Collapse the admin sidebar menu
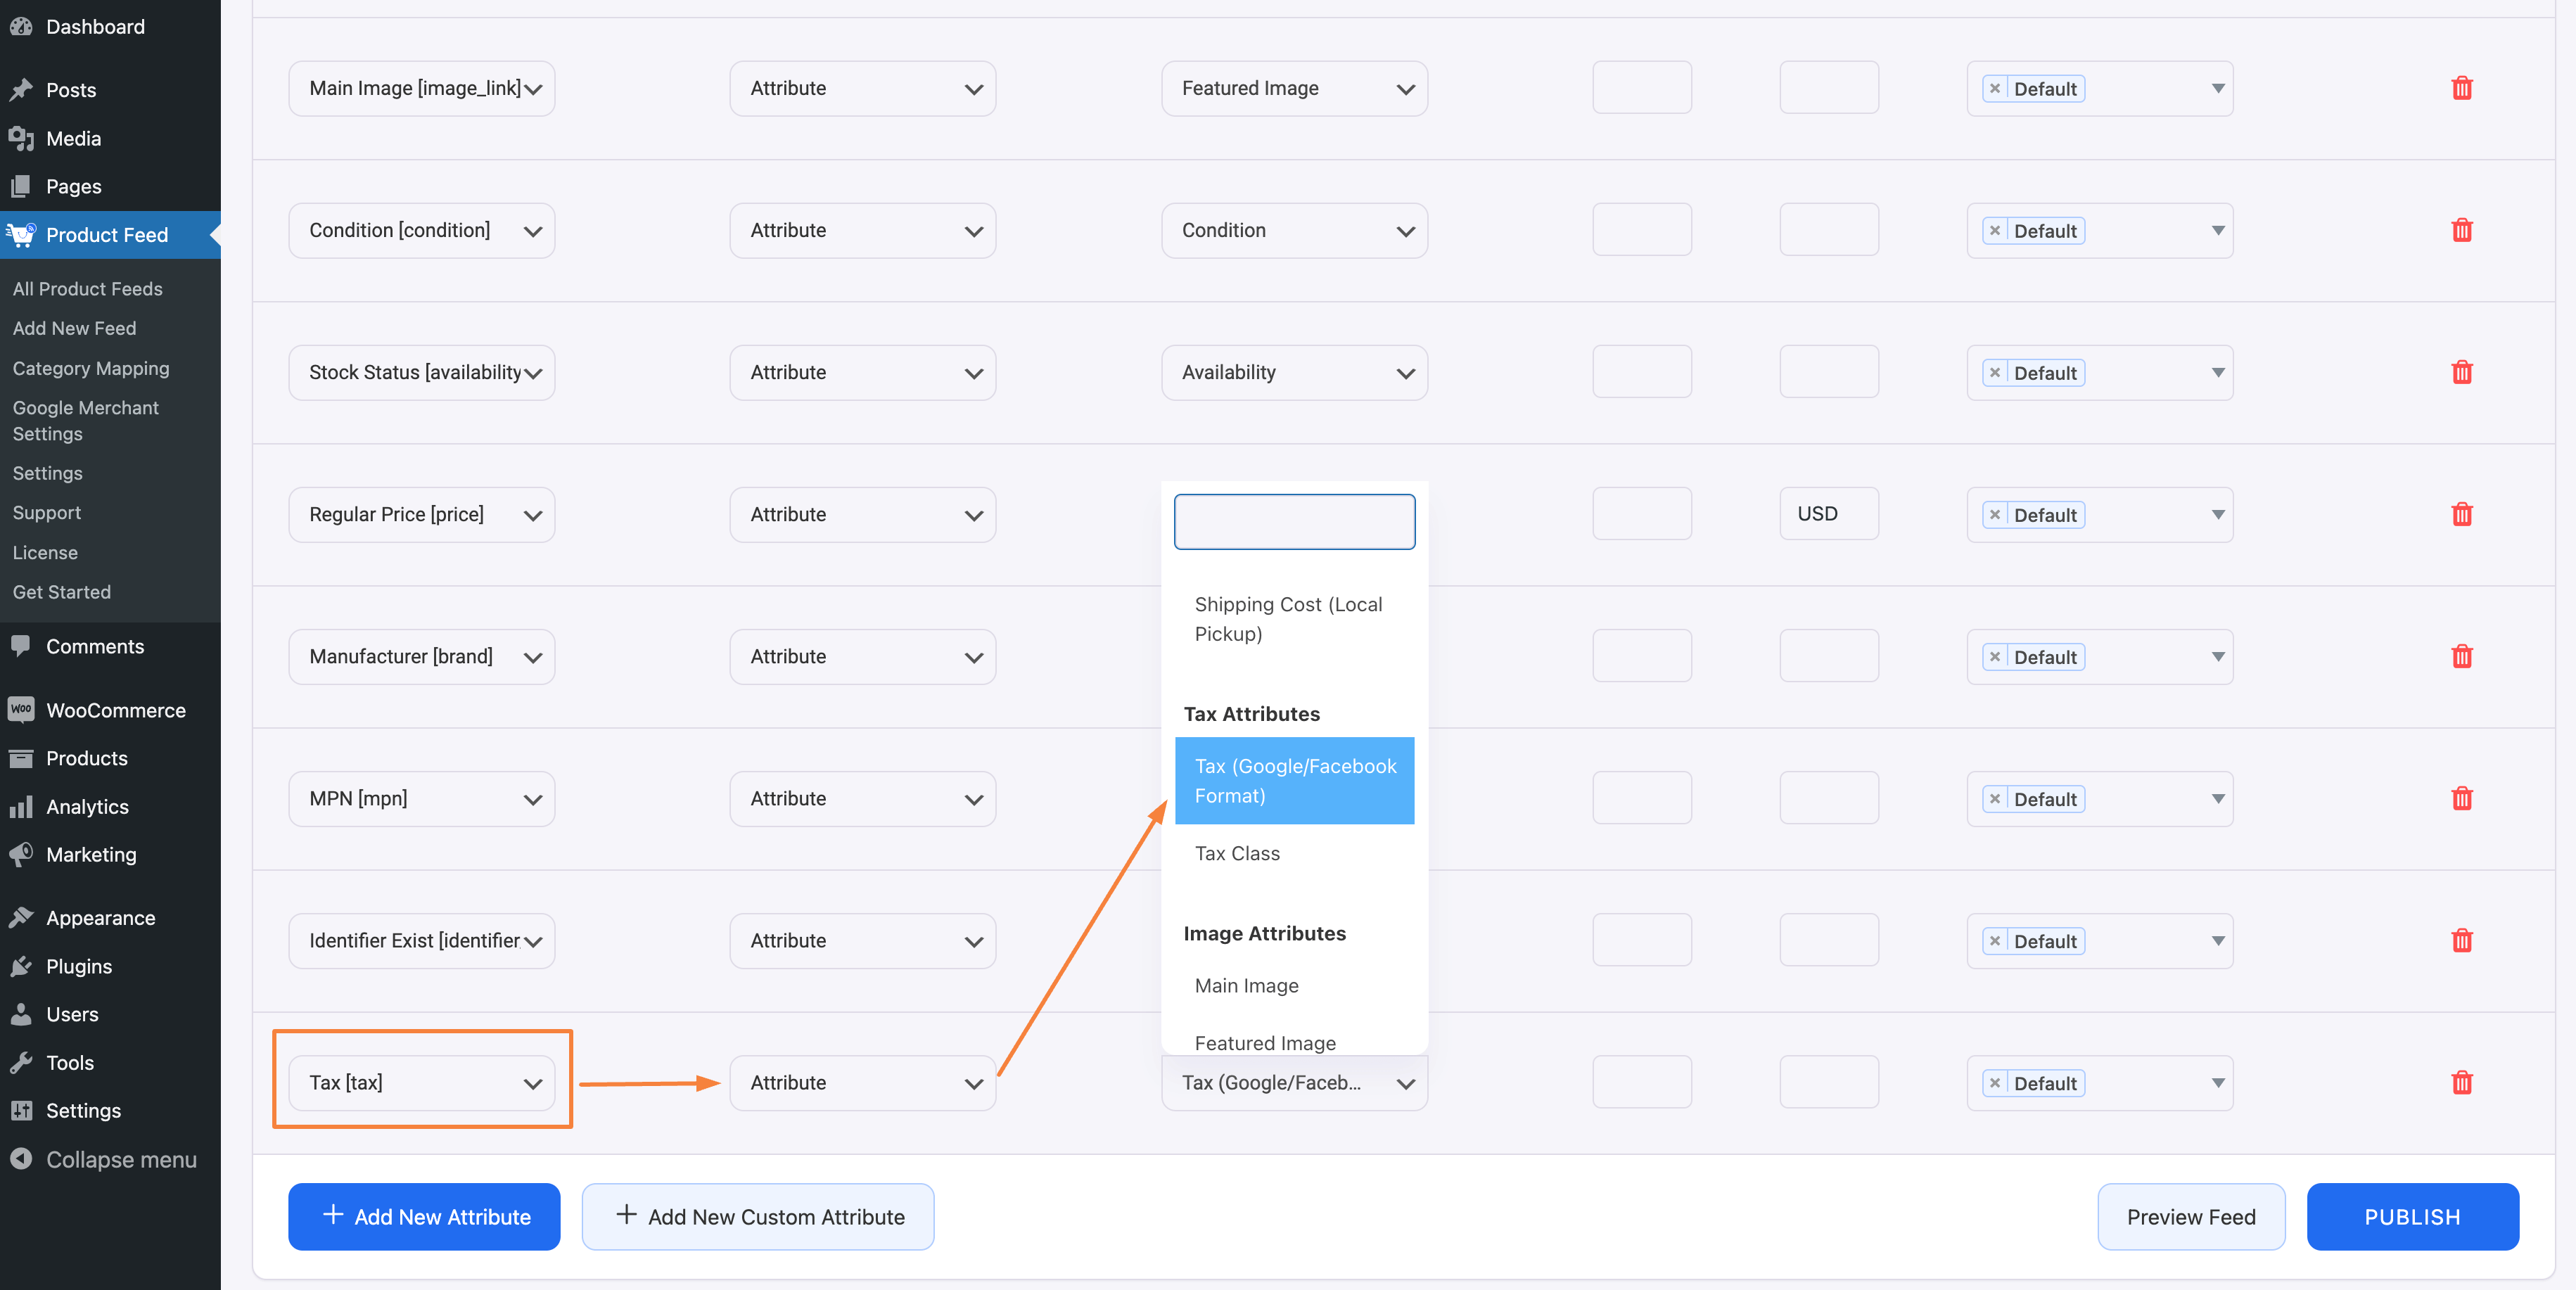The image size is (2576, 1290). 110,1159
